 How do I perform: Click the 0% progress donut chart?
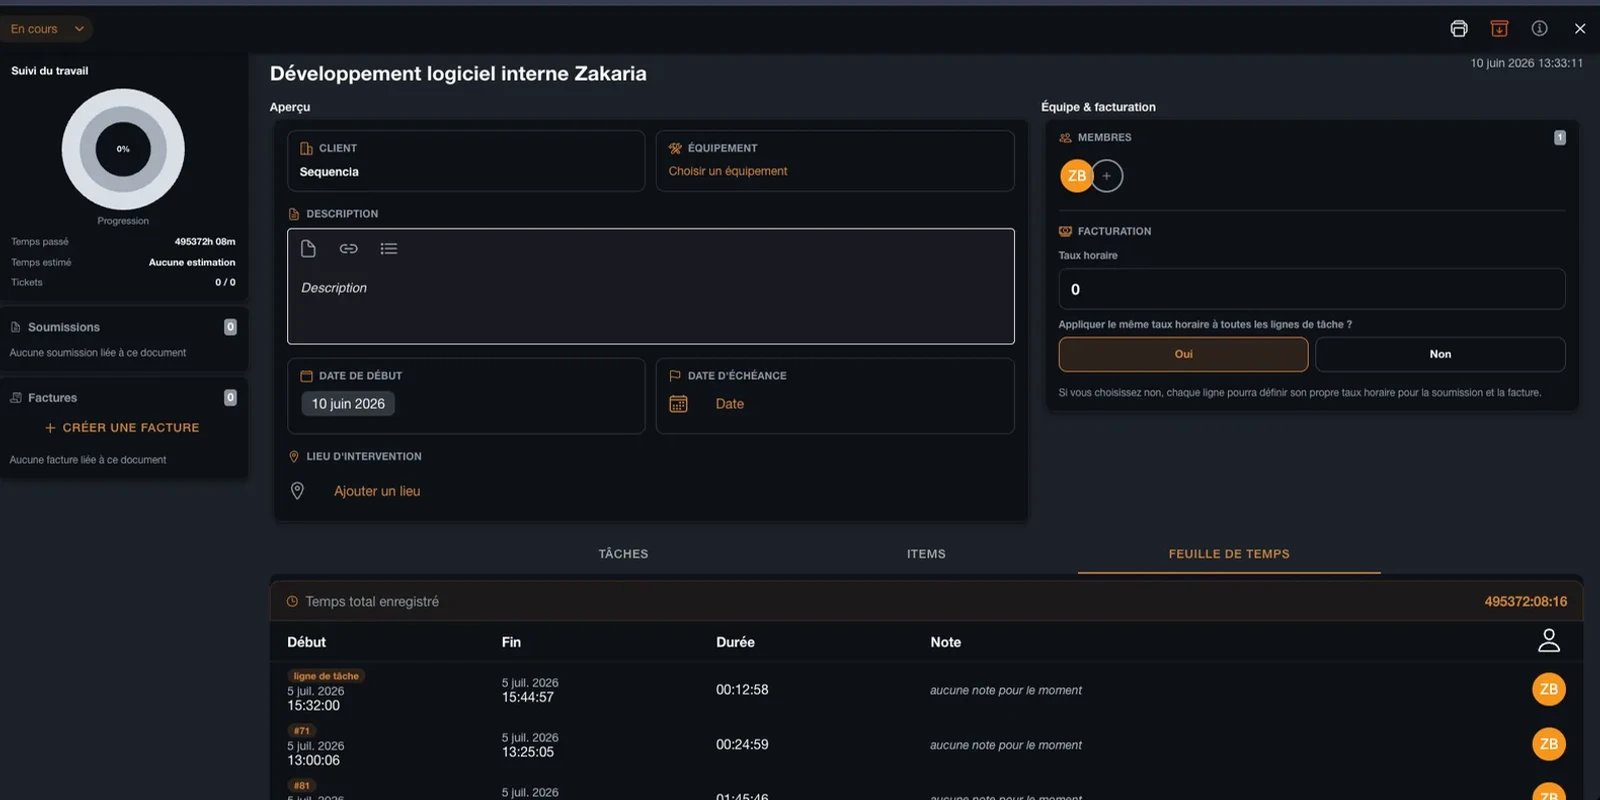123,149
